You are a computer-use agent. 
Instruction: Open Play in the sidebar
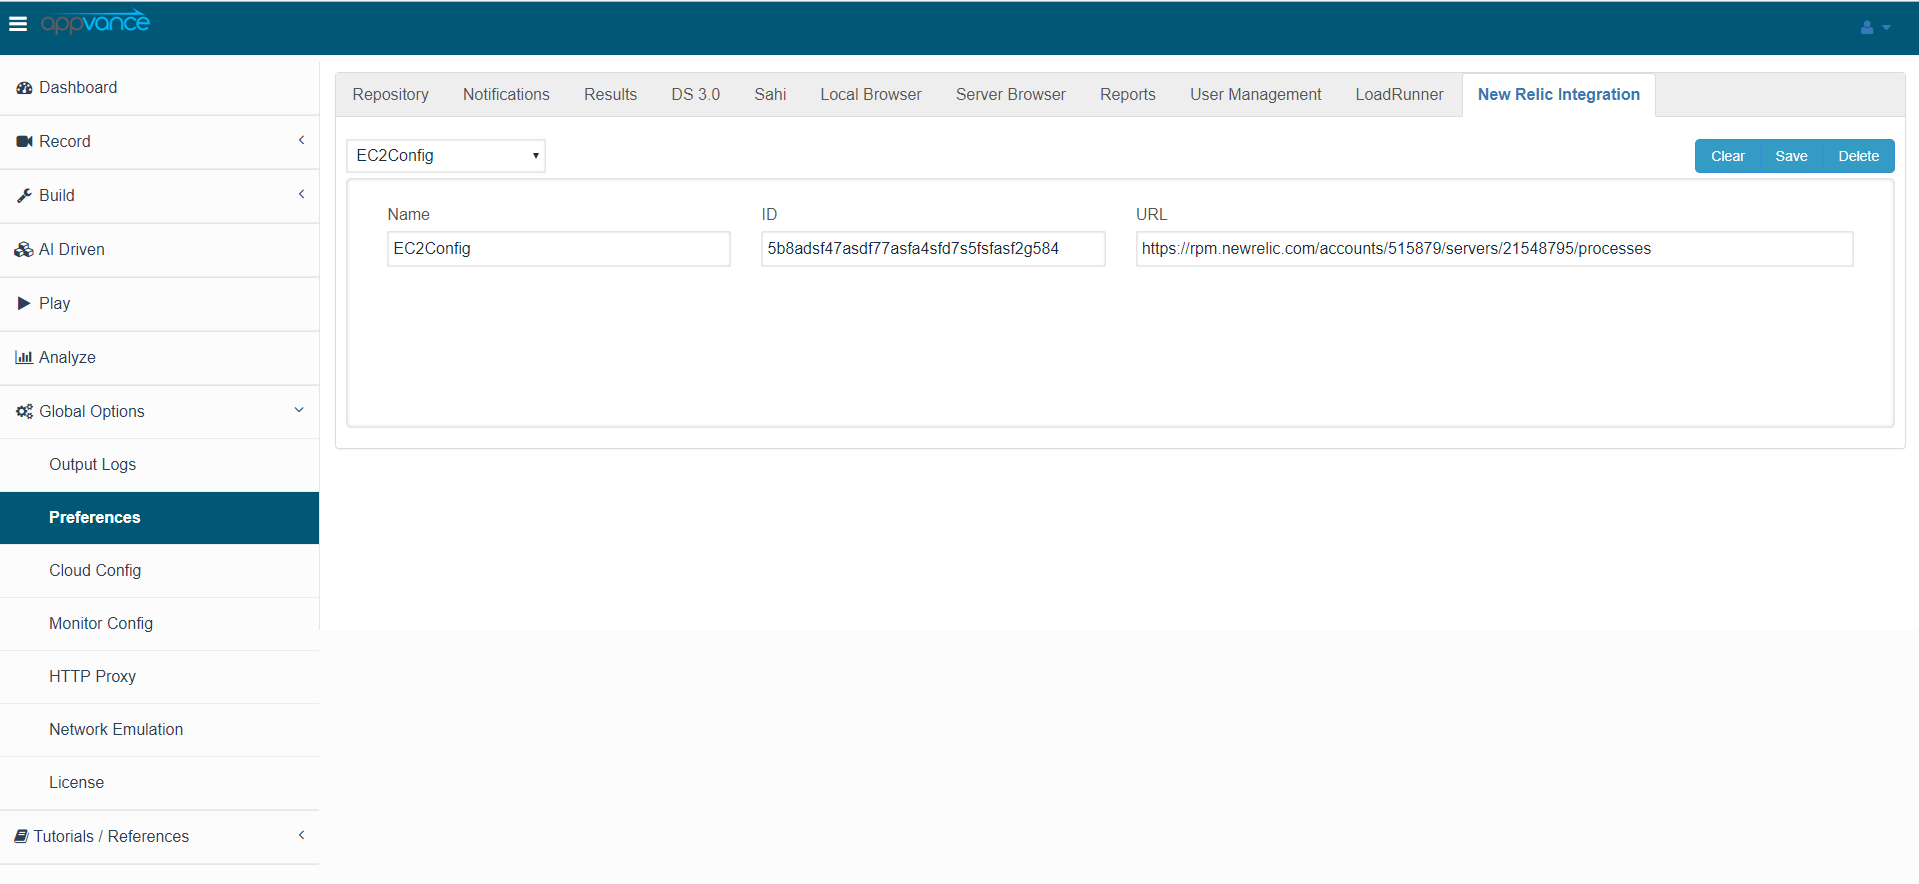(x=160, y=304)
